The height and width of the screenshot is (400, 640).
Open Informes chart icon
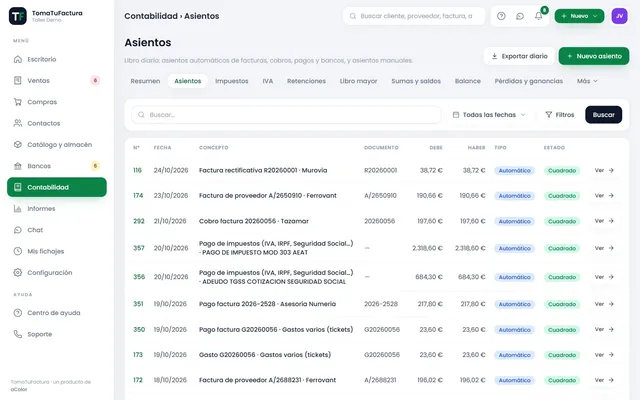[x=18, y=209]
